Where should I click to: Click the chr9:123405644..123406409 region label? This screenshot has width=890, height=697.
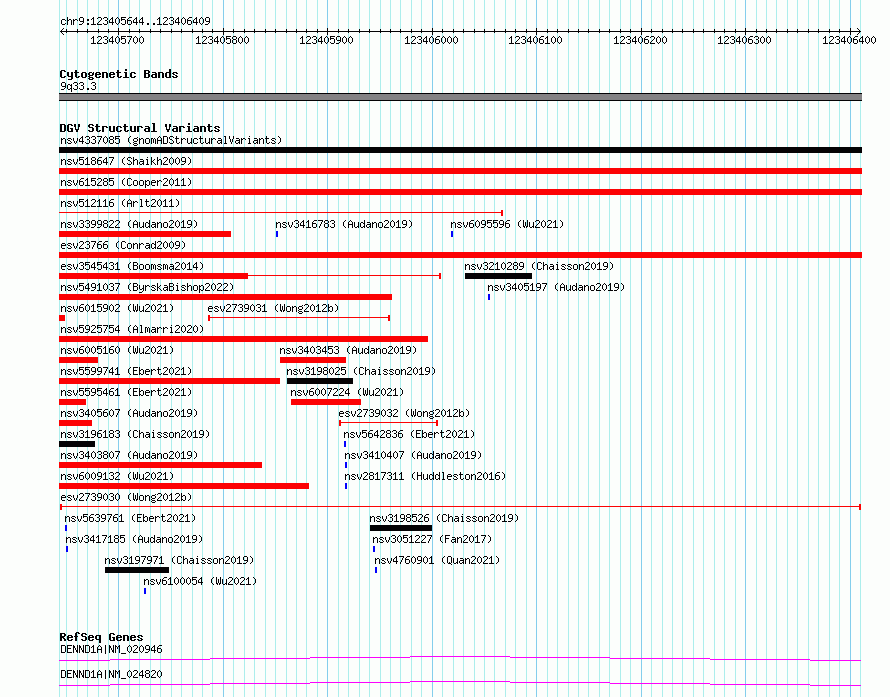135,21
